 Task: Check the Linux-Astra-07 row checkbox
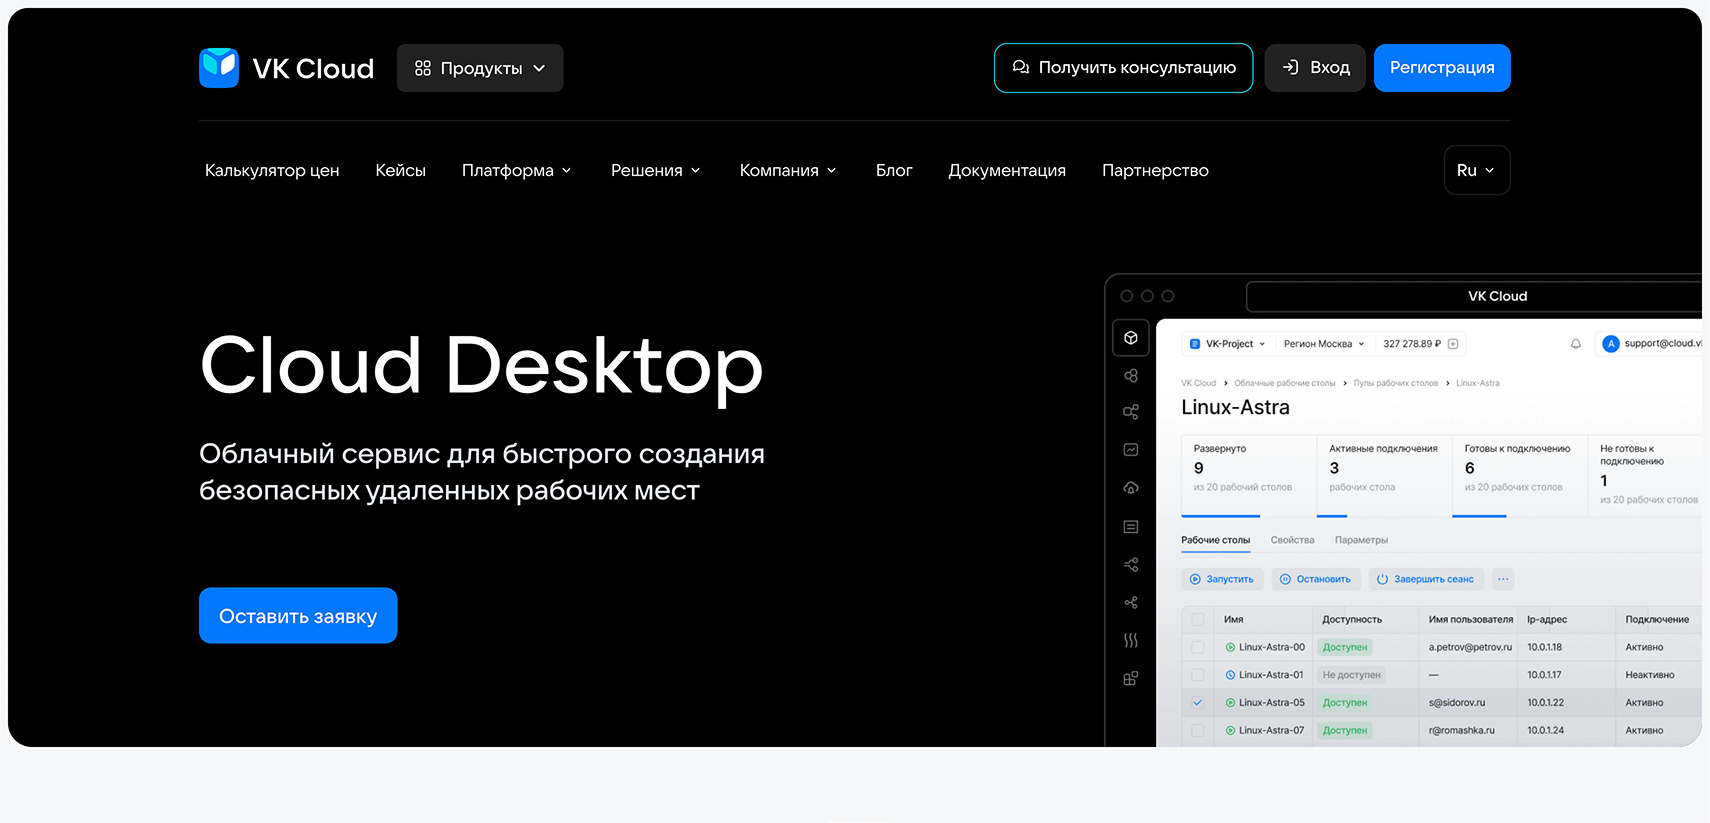coord(1198,731)
